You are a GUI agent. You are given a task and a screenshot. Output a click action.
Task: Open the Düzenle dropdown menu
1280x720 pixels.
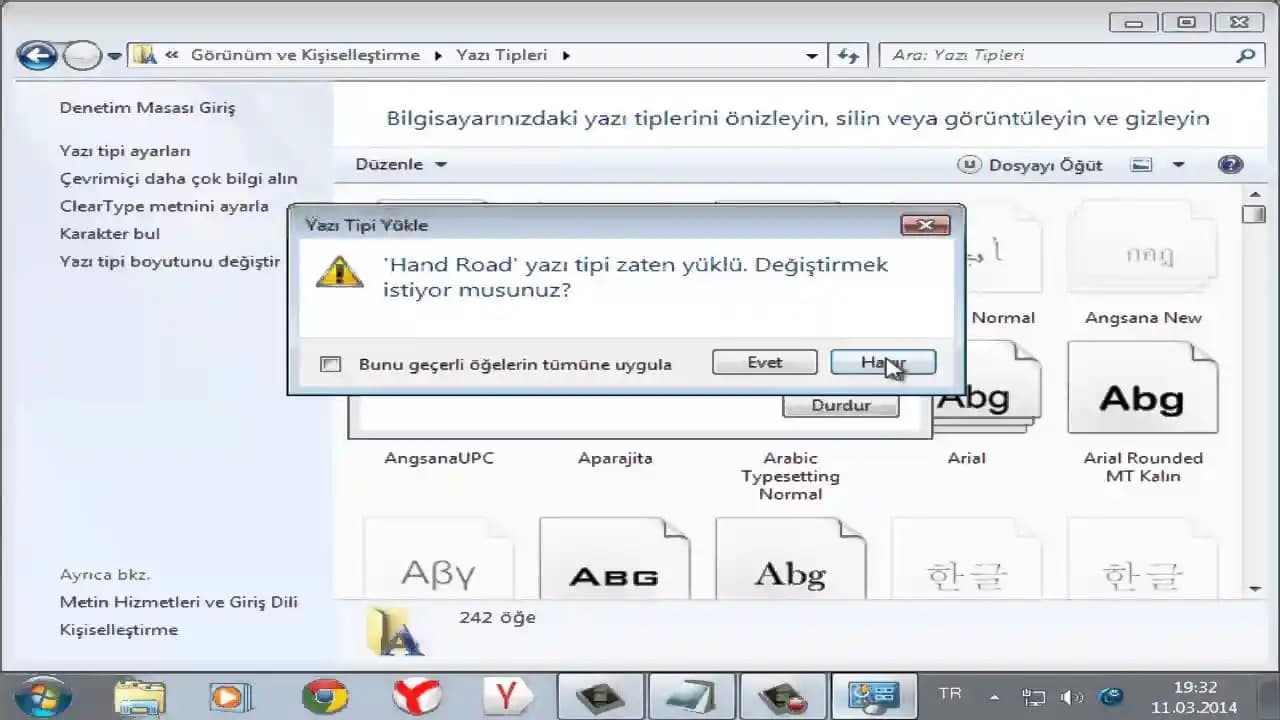coord(396,164)
